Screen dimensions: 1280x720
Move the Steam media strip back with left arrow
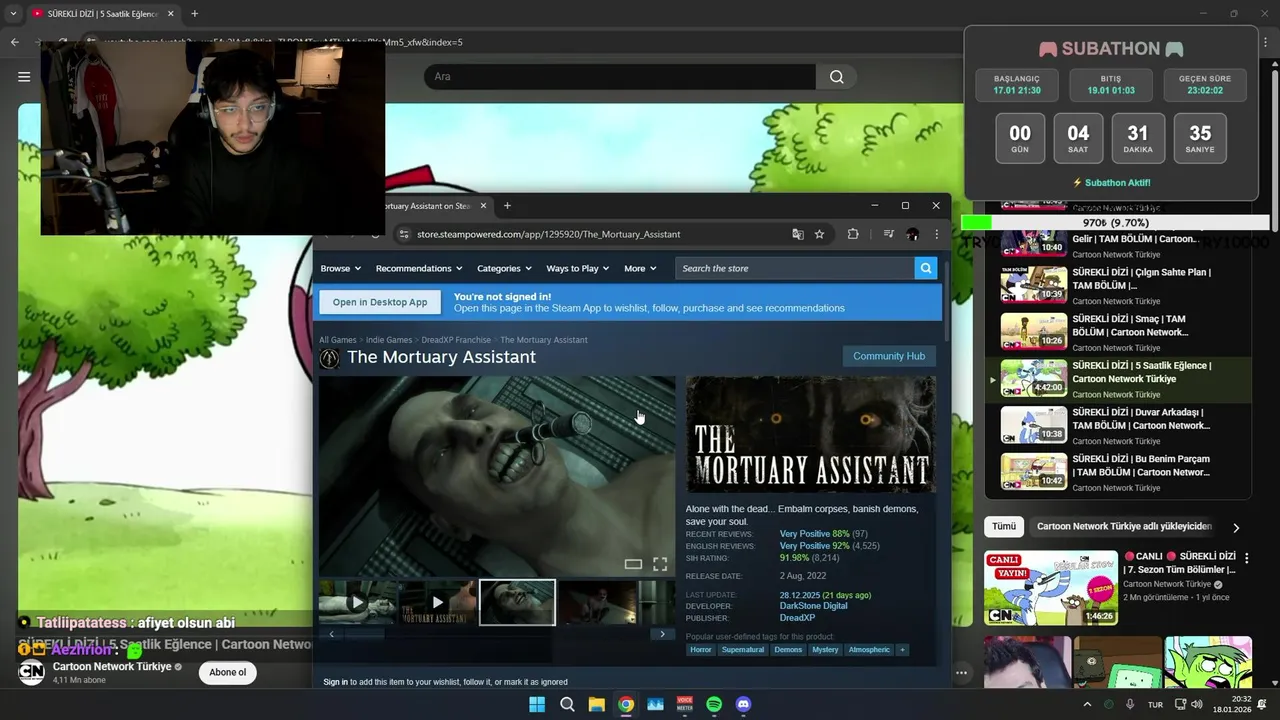[x=332, y=634]
